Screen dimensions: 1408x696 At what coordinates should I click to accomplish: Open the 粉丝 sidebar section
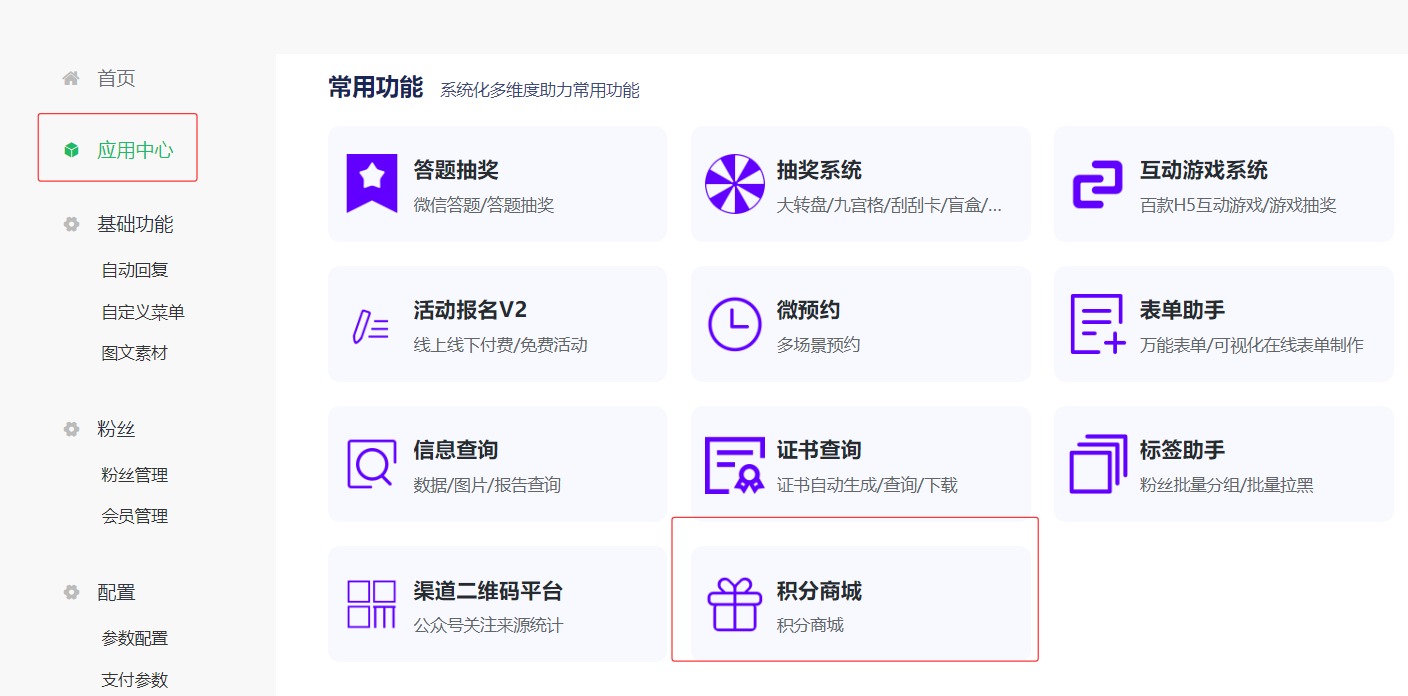pos(116,429)
